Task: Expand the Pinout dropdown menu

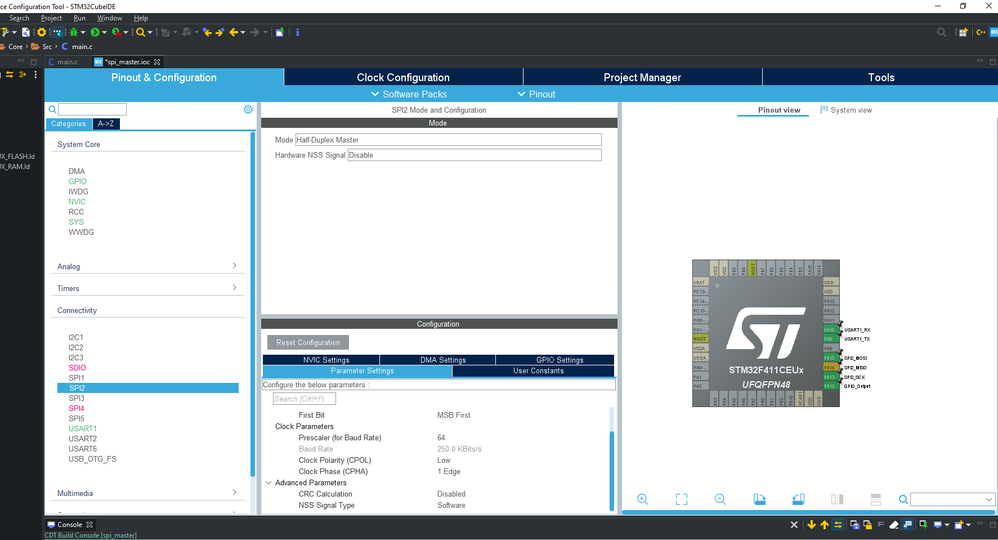Action: [x=536, y=94]
